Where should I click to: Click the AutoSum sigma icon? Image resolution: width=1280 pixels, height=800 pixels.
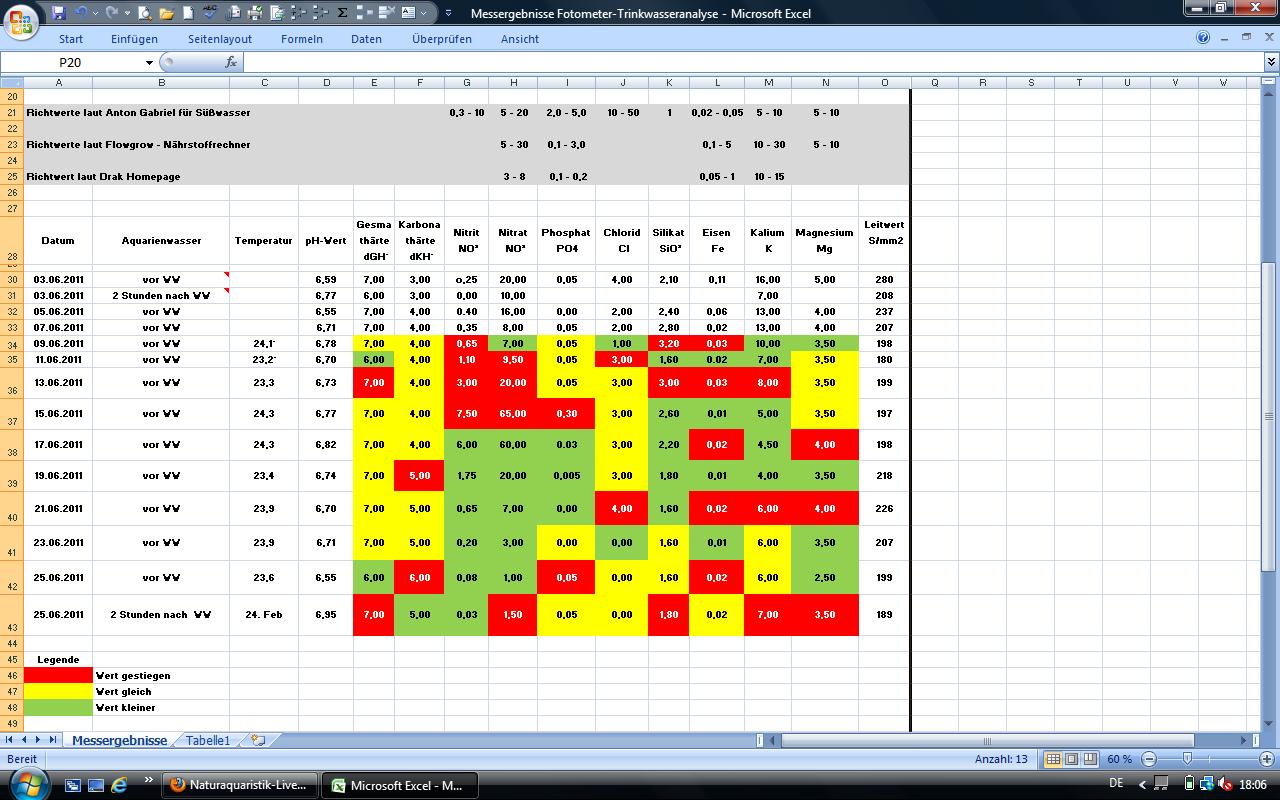(x=343, y=13)
